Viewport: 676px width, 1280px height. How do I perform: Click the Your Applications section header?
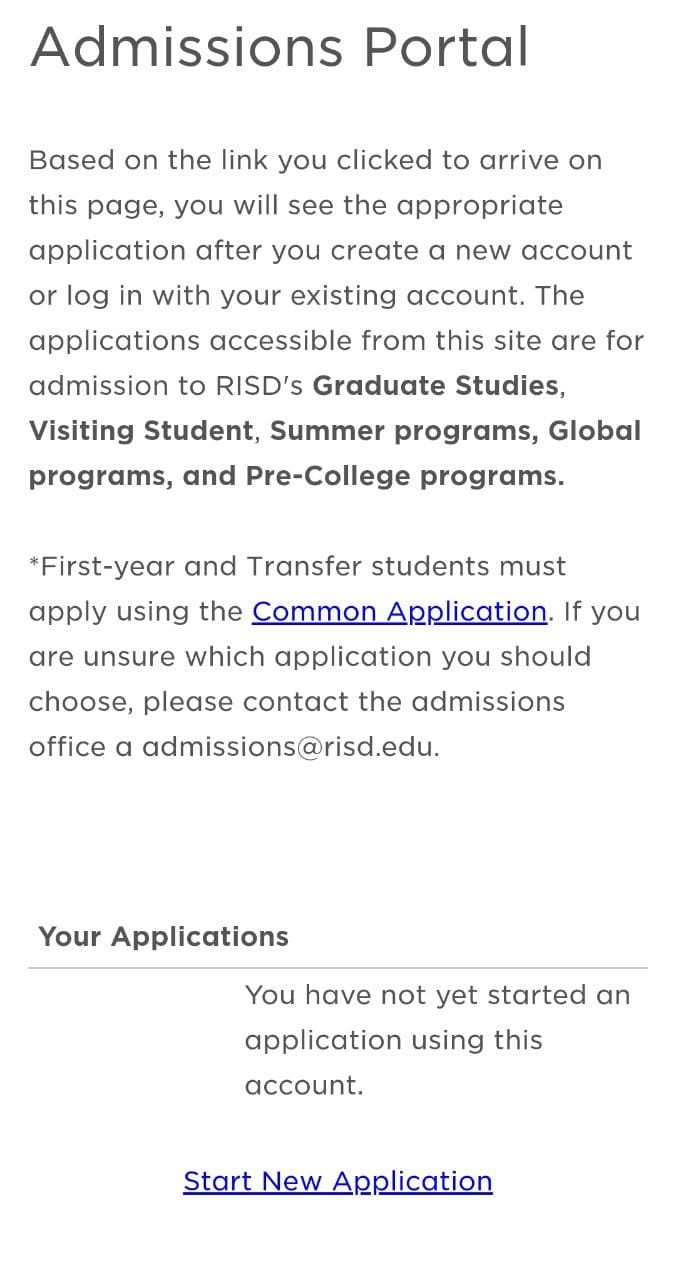point(162,936)
